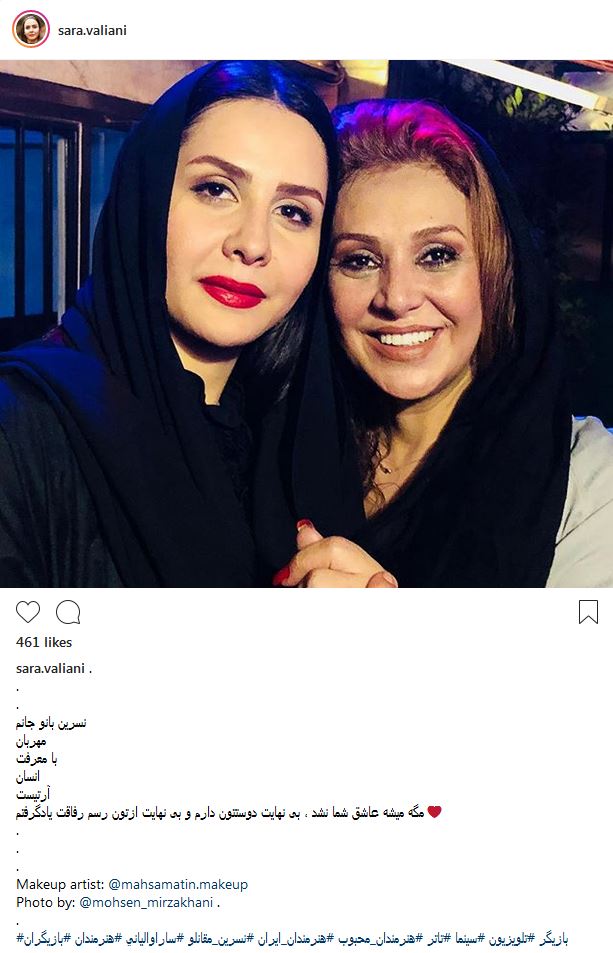View the list of 461 likes

click(44, 642)
